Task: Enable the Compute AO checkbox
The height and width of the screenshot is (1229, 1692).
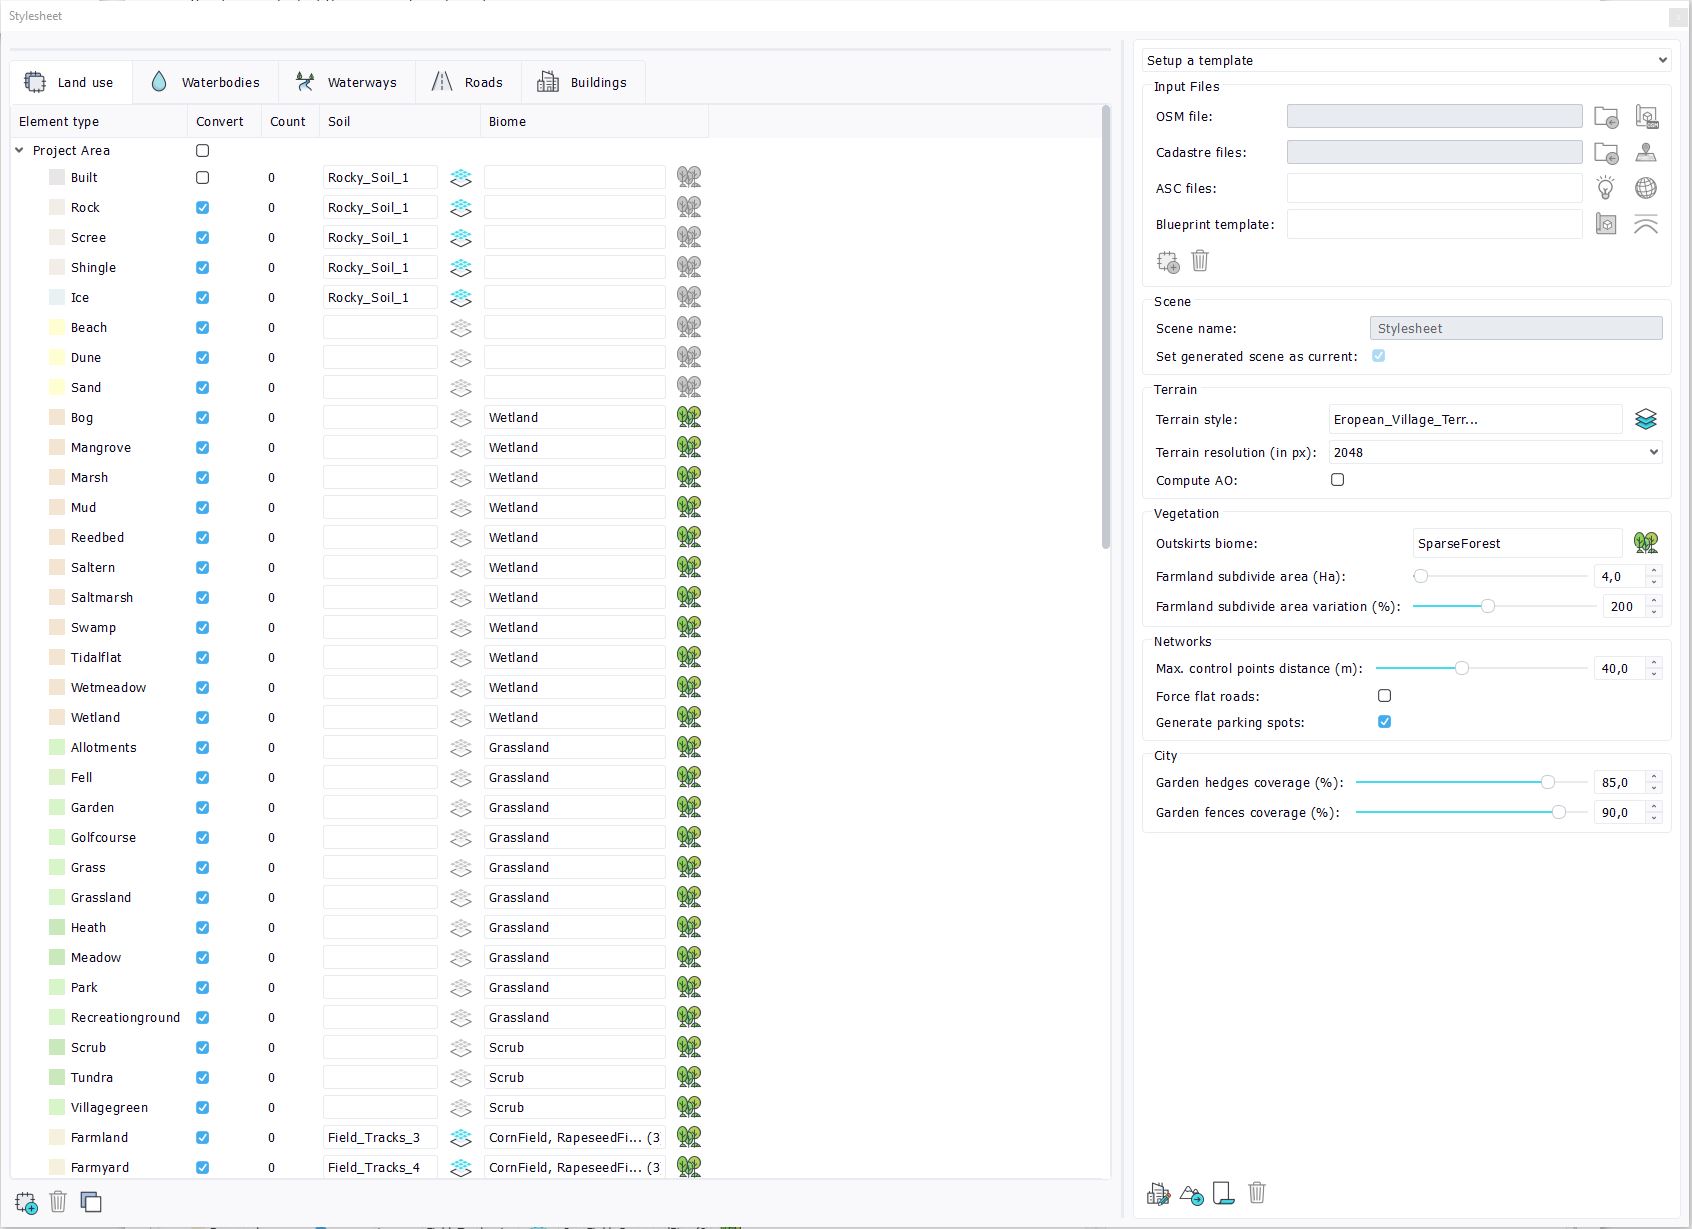Action: pyautogui.click(x=1337, y=480)
